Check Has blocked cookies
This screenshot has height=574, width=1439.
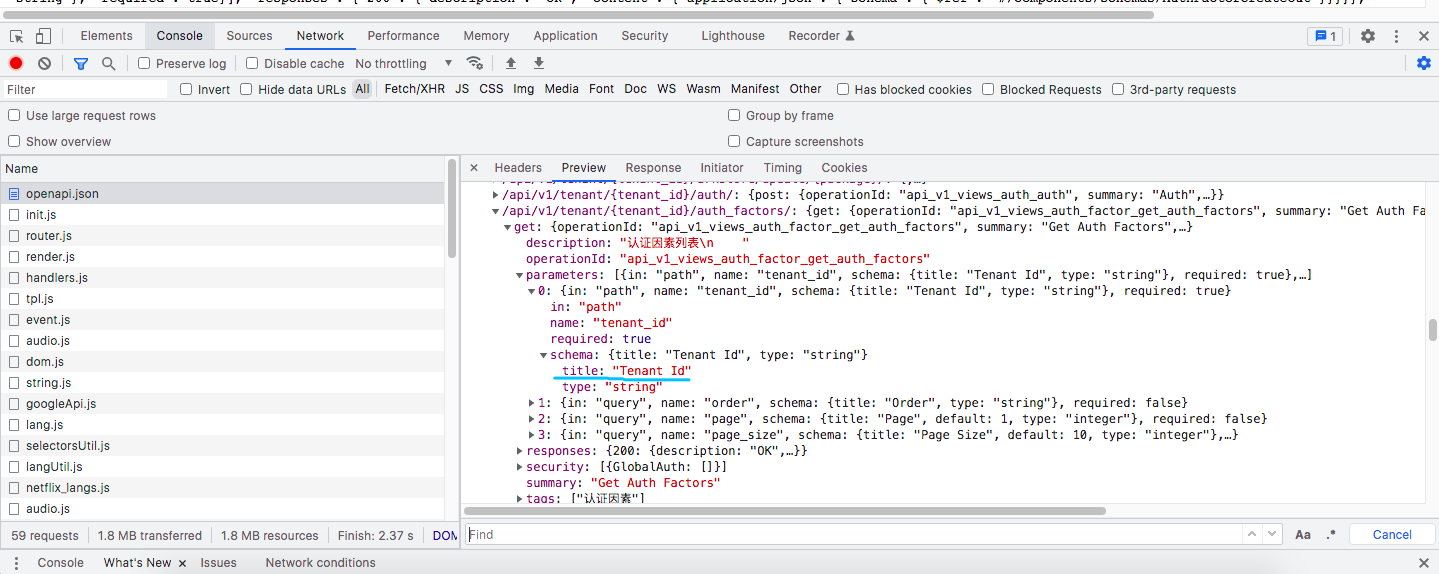pos(843,89)
